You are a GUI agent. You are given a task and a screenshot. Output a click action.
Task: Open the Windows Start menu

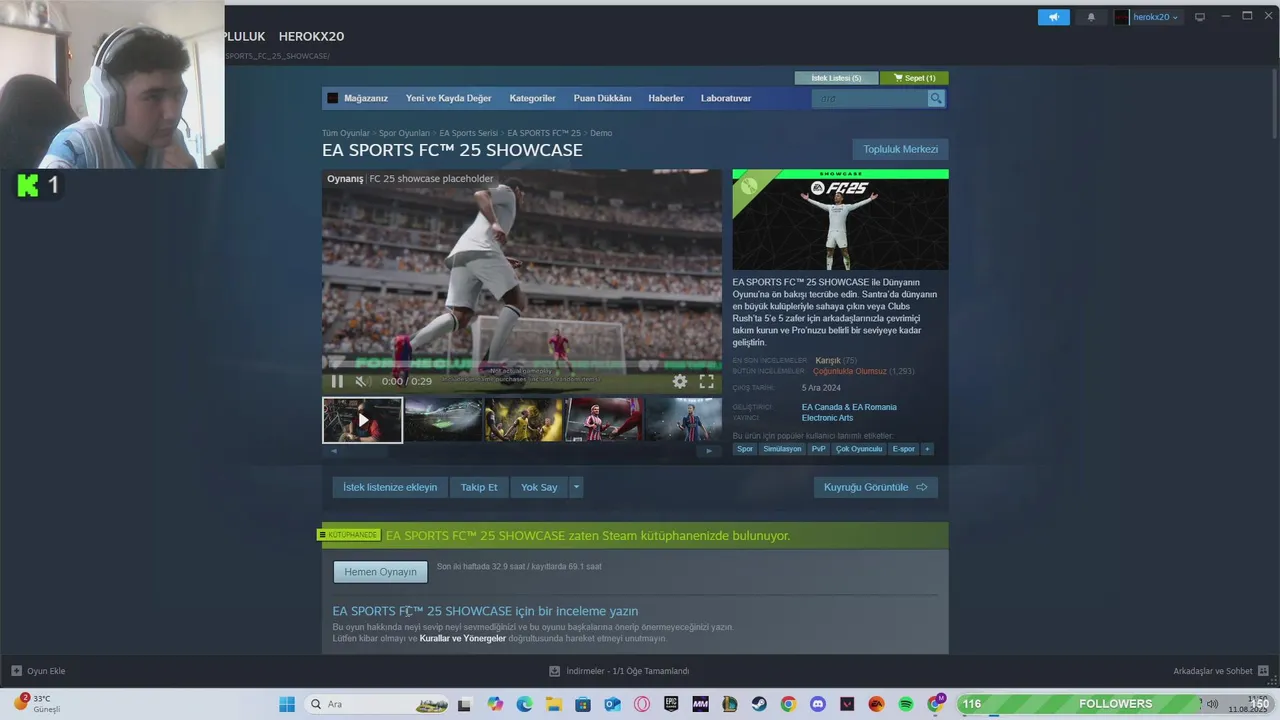(x=287, y=704)
